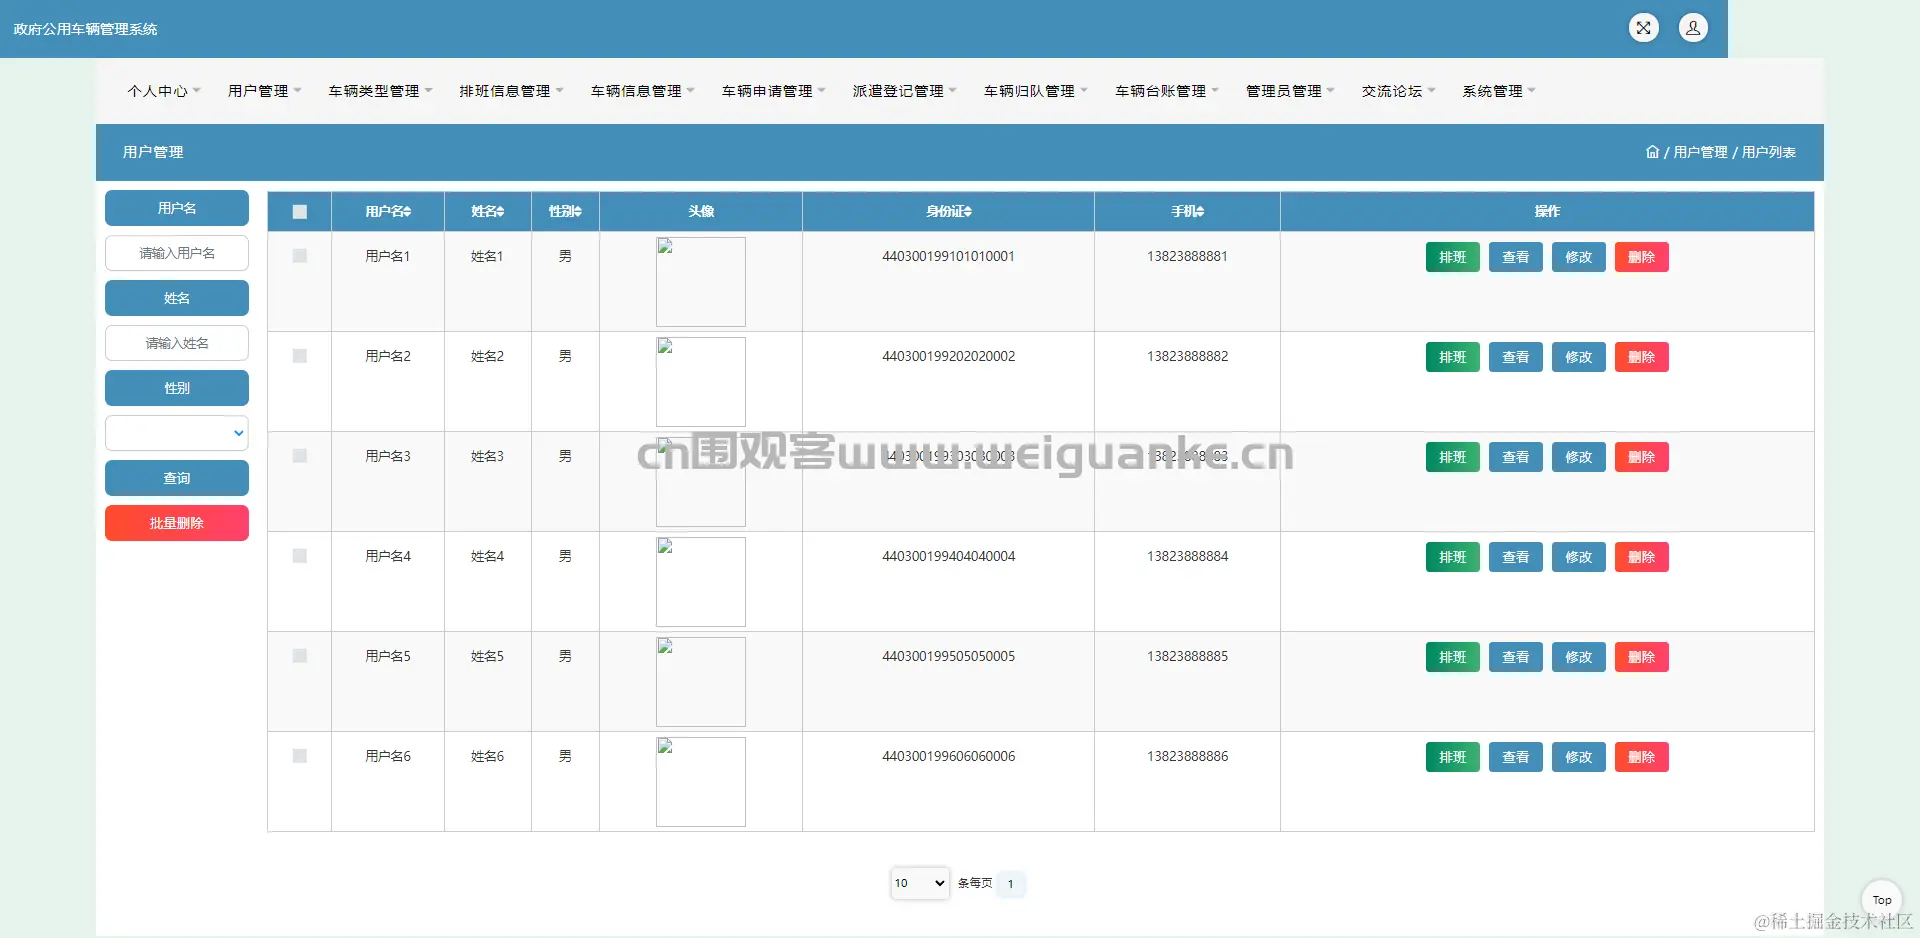
Task: Open the 性别 filter dropdown
Action: tap(177, 433)
